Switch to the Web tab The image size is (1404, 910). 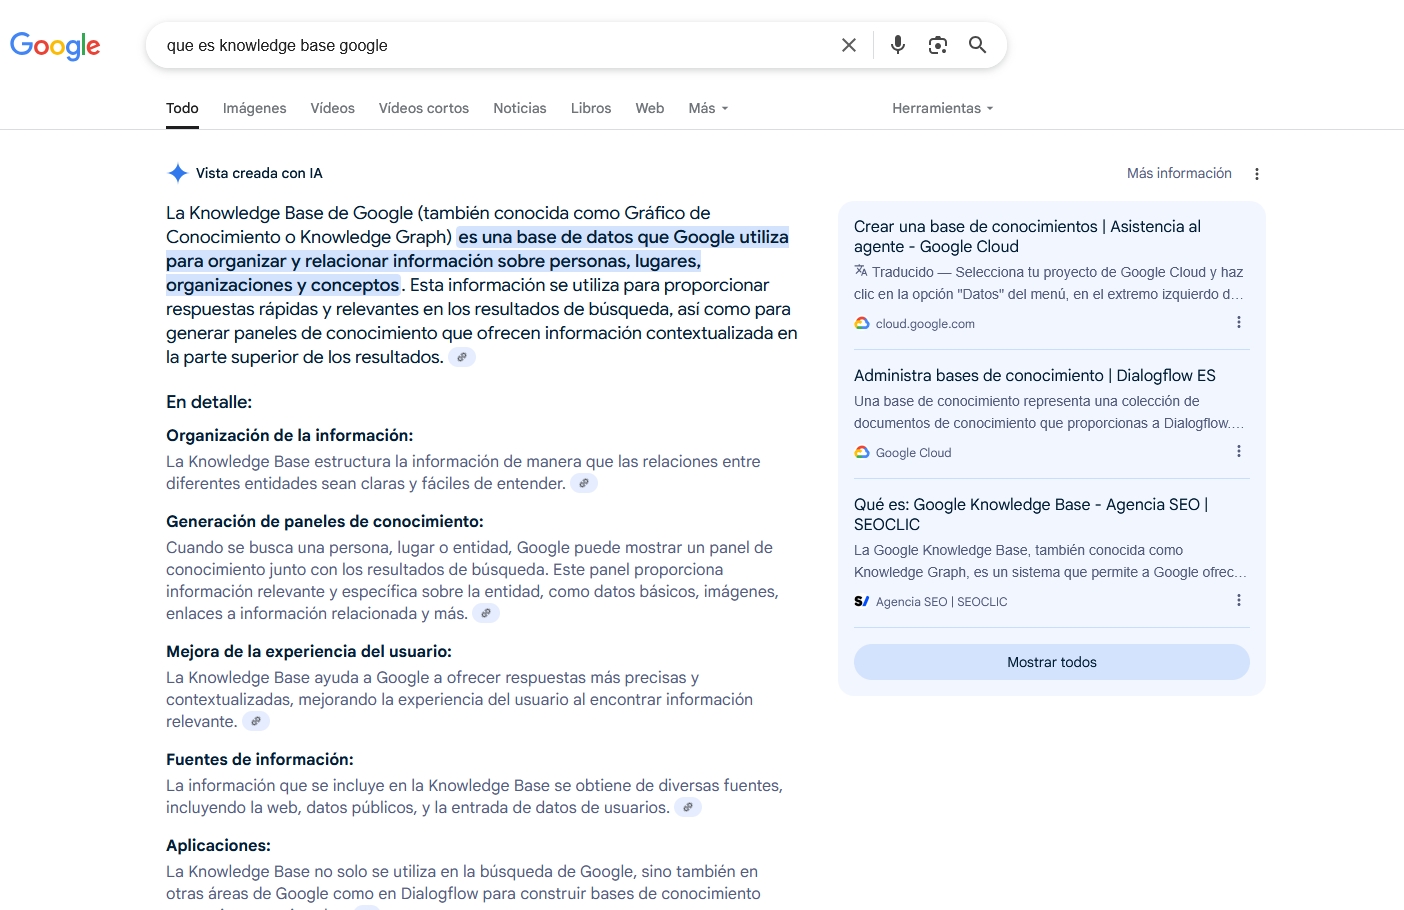tap(650, 108)
